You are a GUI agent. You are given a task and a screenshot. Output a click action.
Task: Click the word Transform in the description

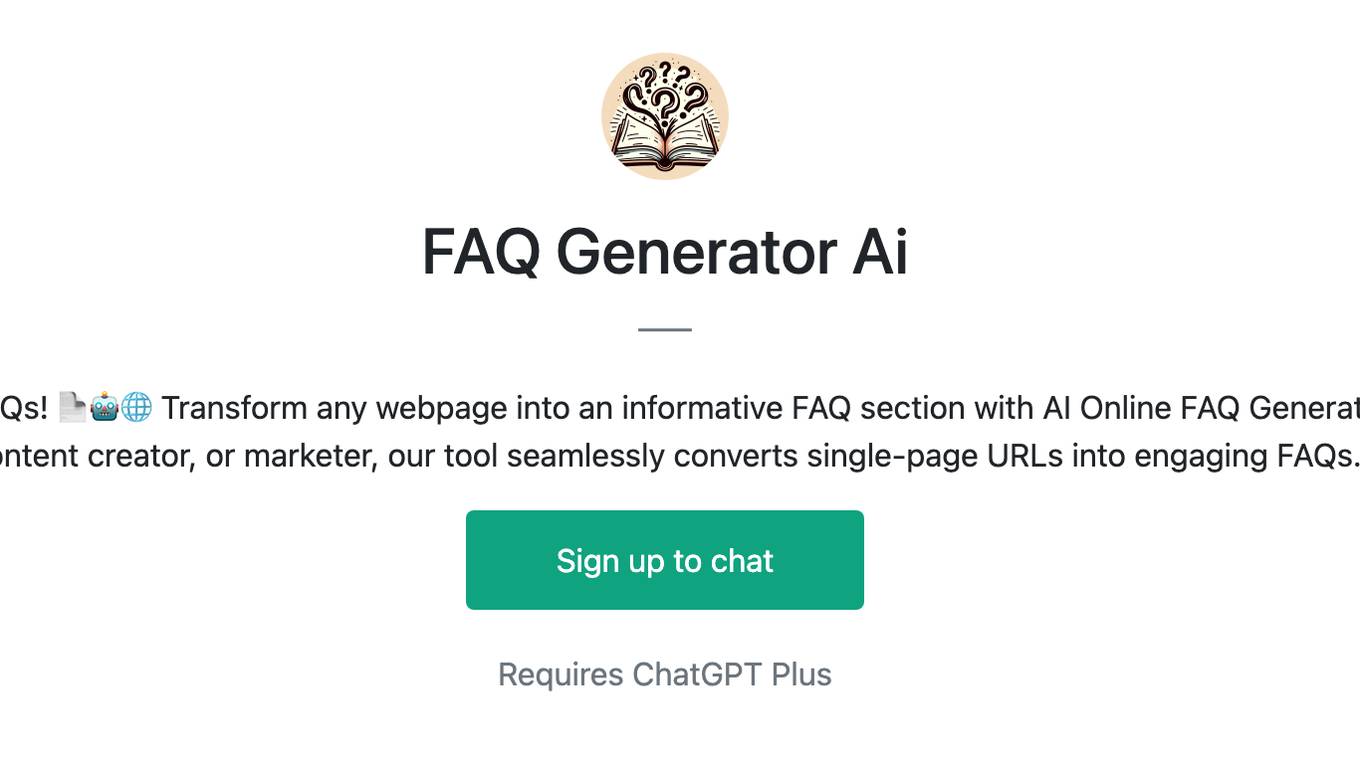(x=234, y=407)
